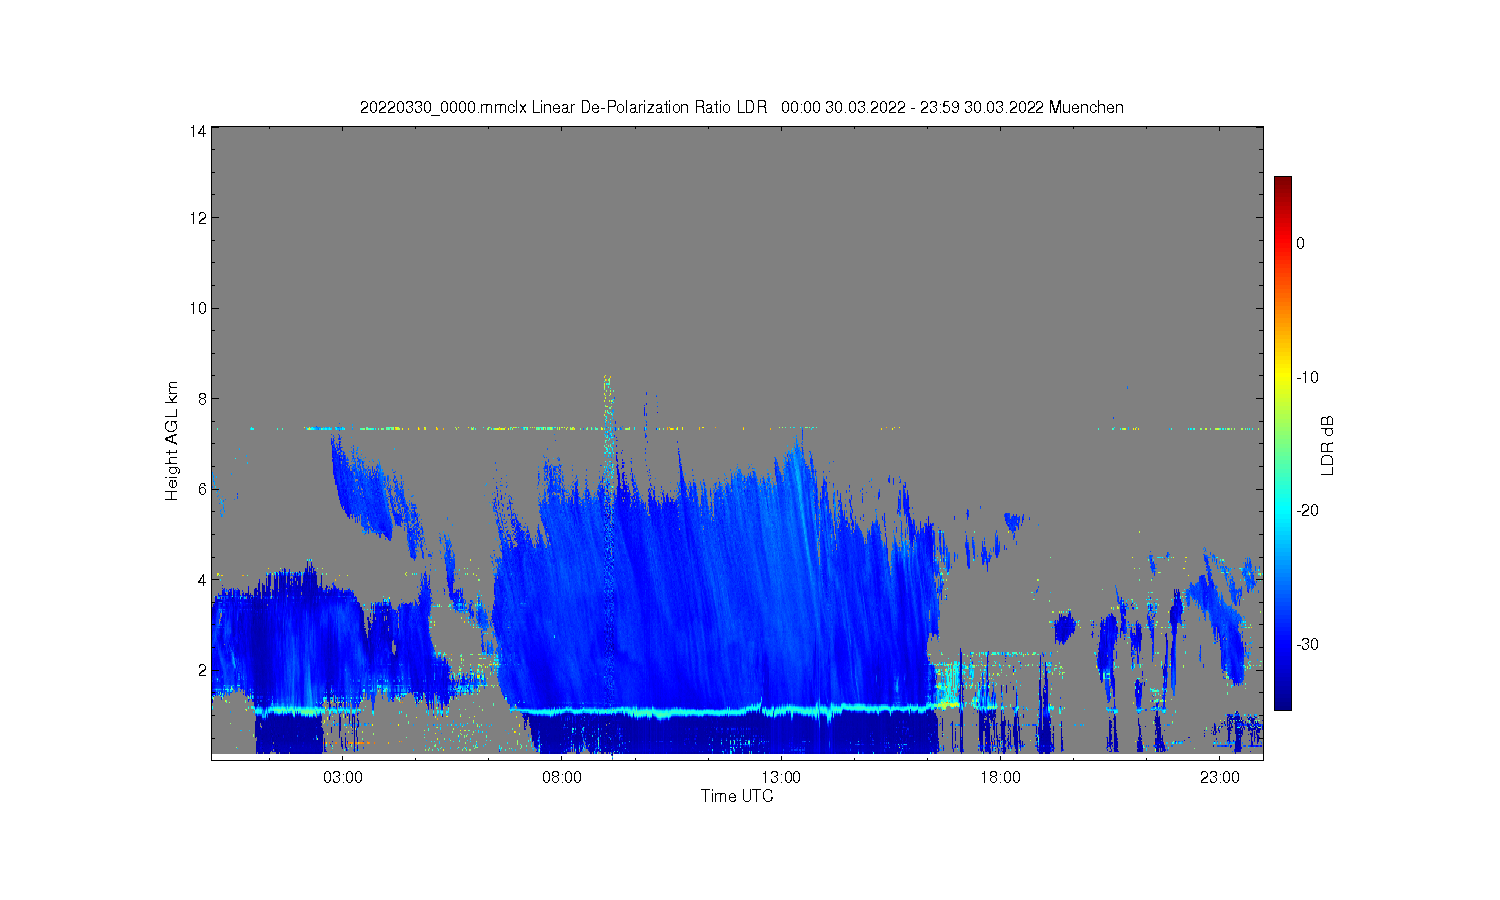
Task: Click the 'Time UTC' axis label
Action: pos(737,796)
